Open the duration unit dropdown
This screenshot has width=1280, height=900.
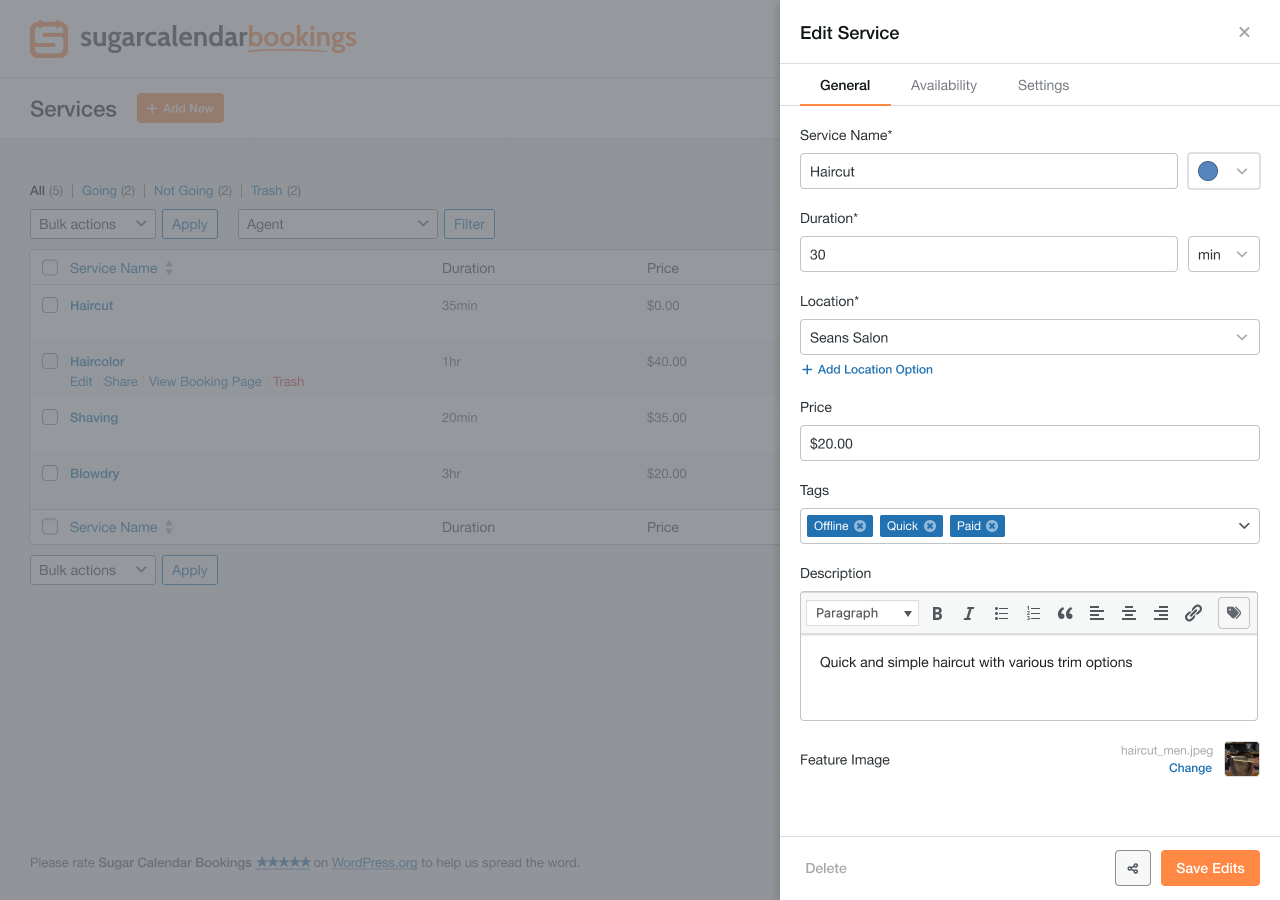click(1223, 254)
